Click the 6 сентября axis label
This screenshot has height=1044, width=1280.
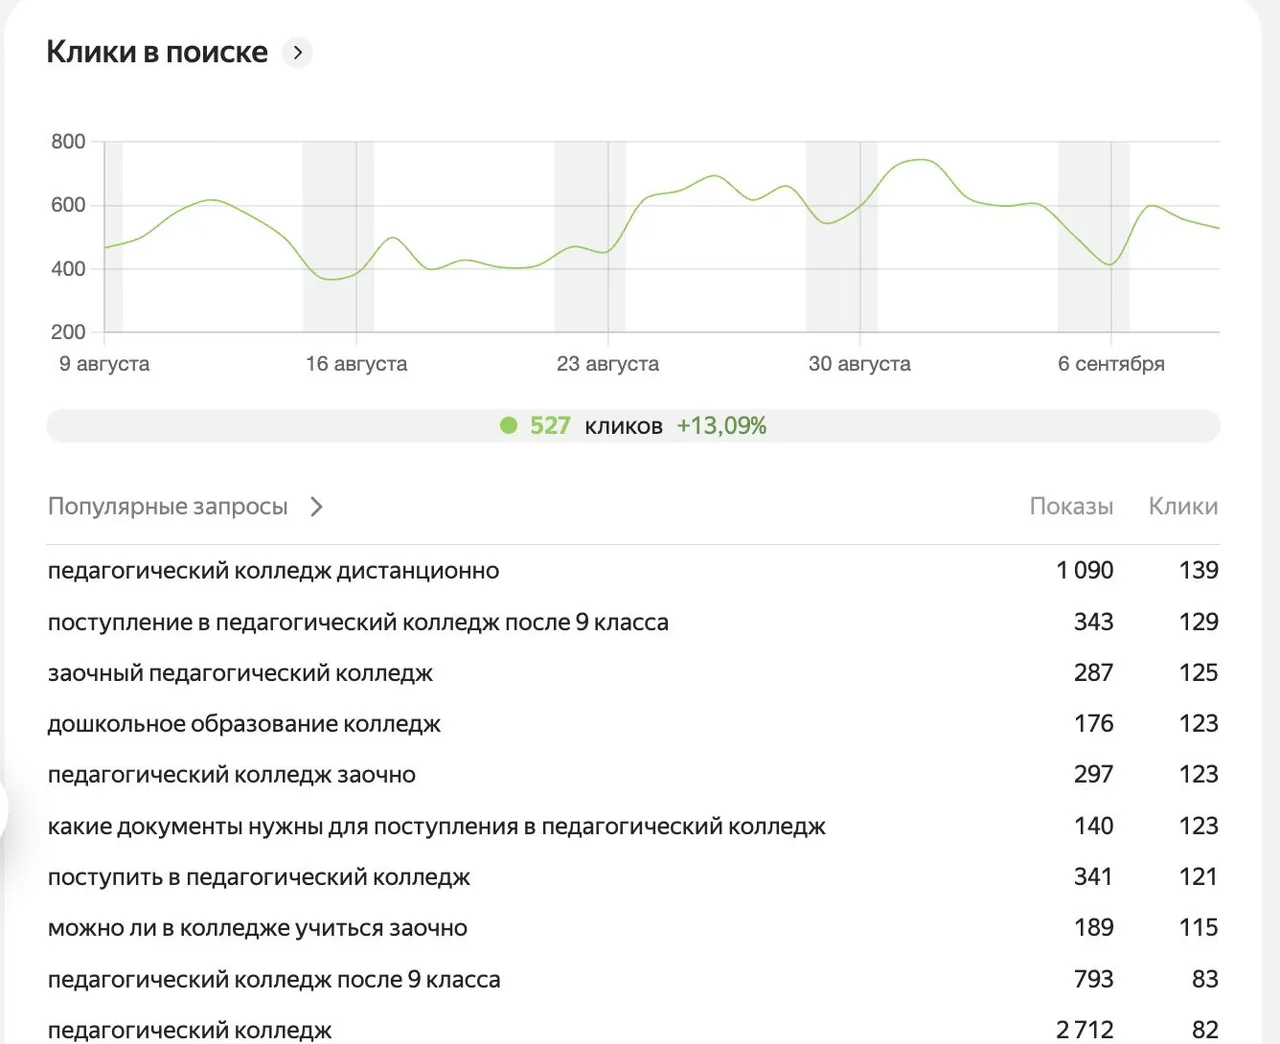click(1112, 364)
